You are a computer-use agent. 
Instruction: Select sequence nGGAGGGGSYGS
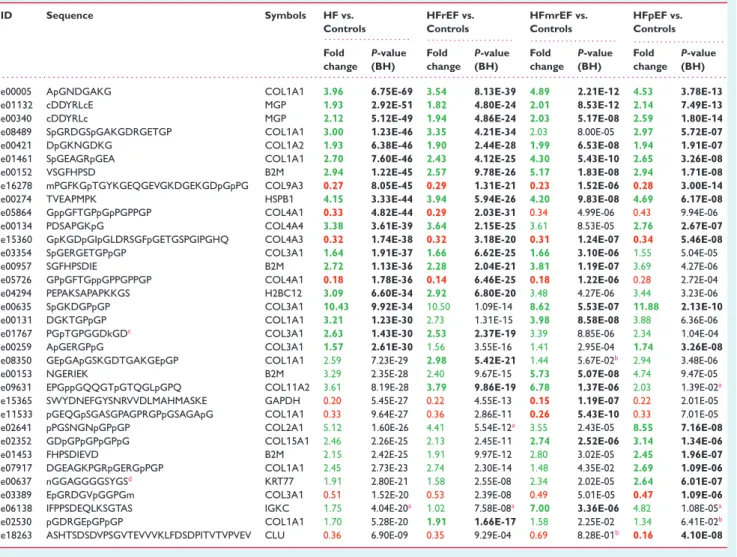[x=87, y=482]
